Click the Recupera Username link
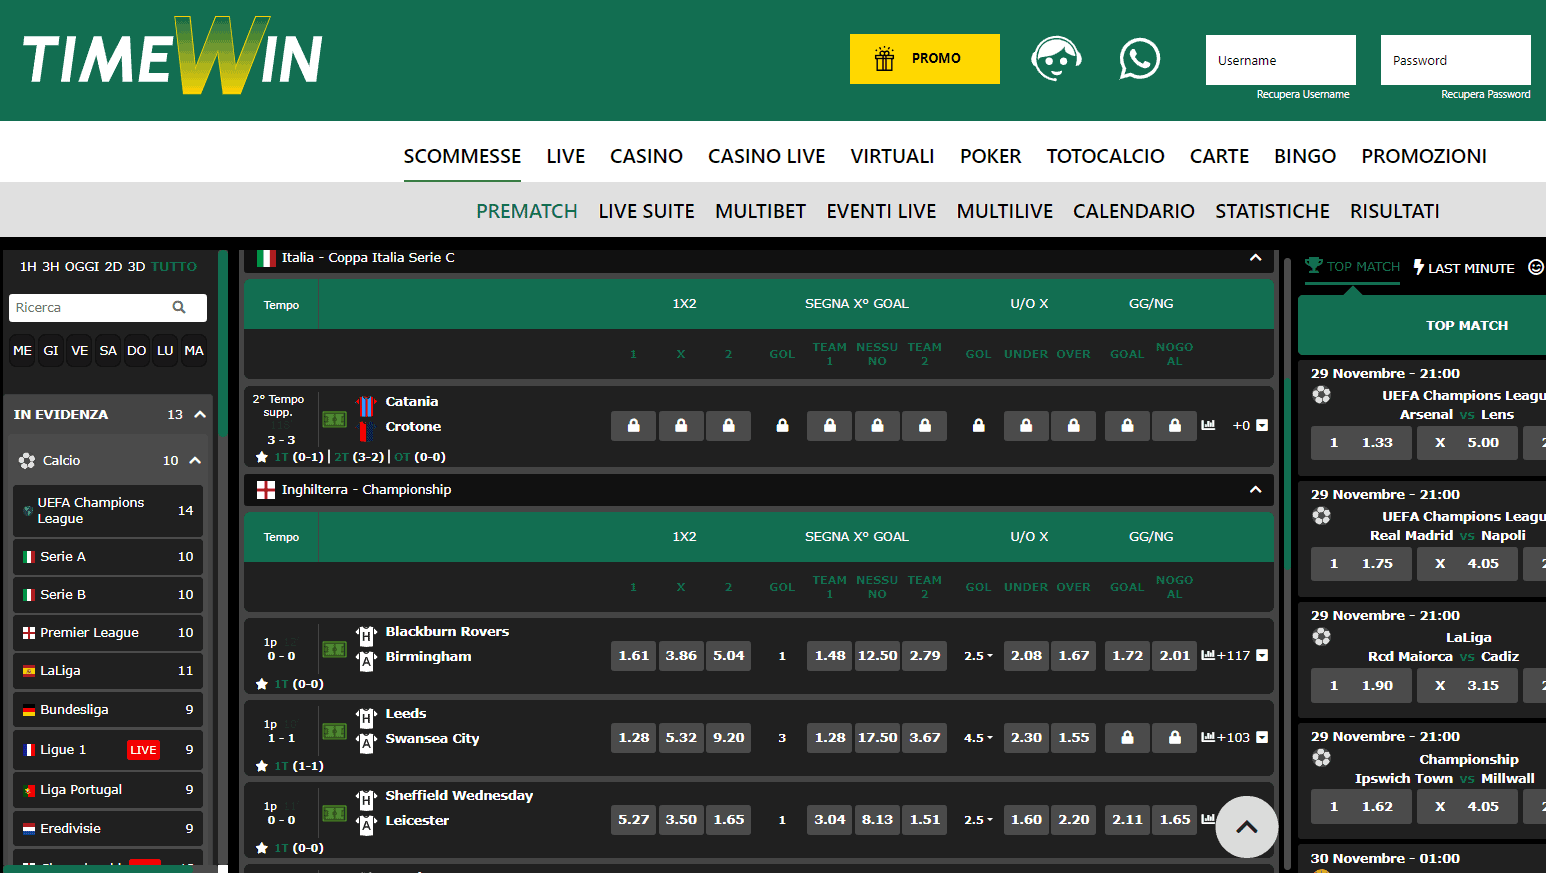This screenshot has width=1546, height=873. pyautogui.click(x=1303, y=94)
